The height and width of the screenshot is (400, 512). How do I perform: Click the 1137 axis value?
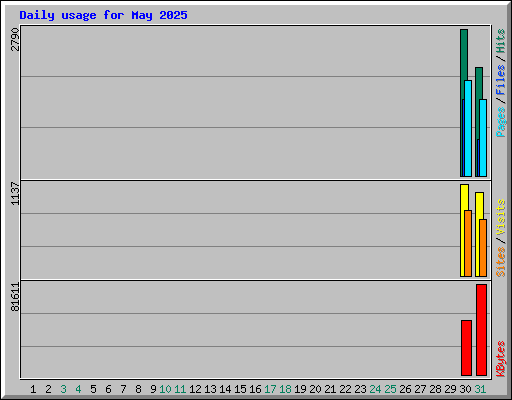click(15, 193)
